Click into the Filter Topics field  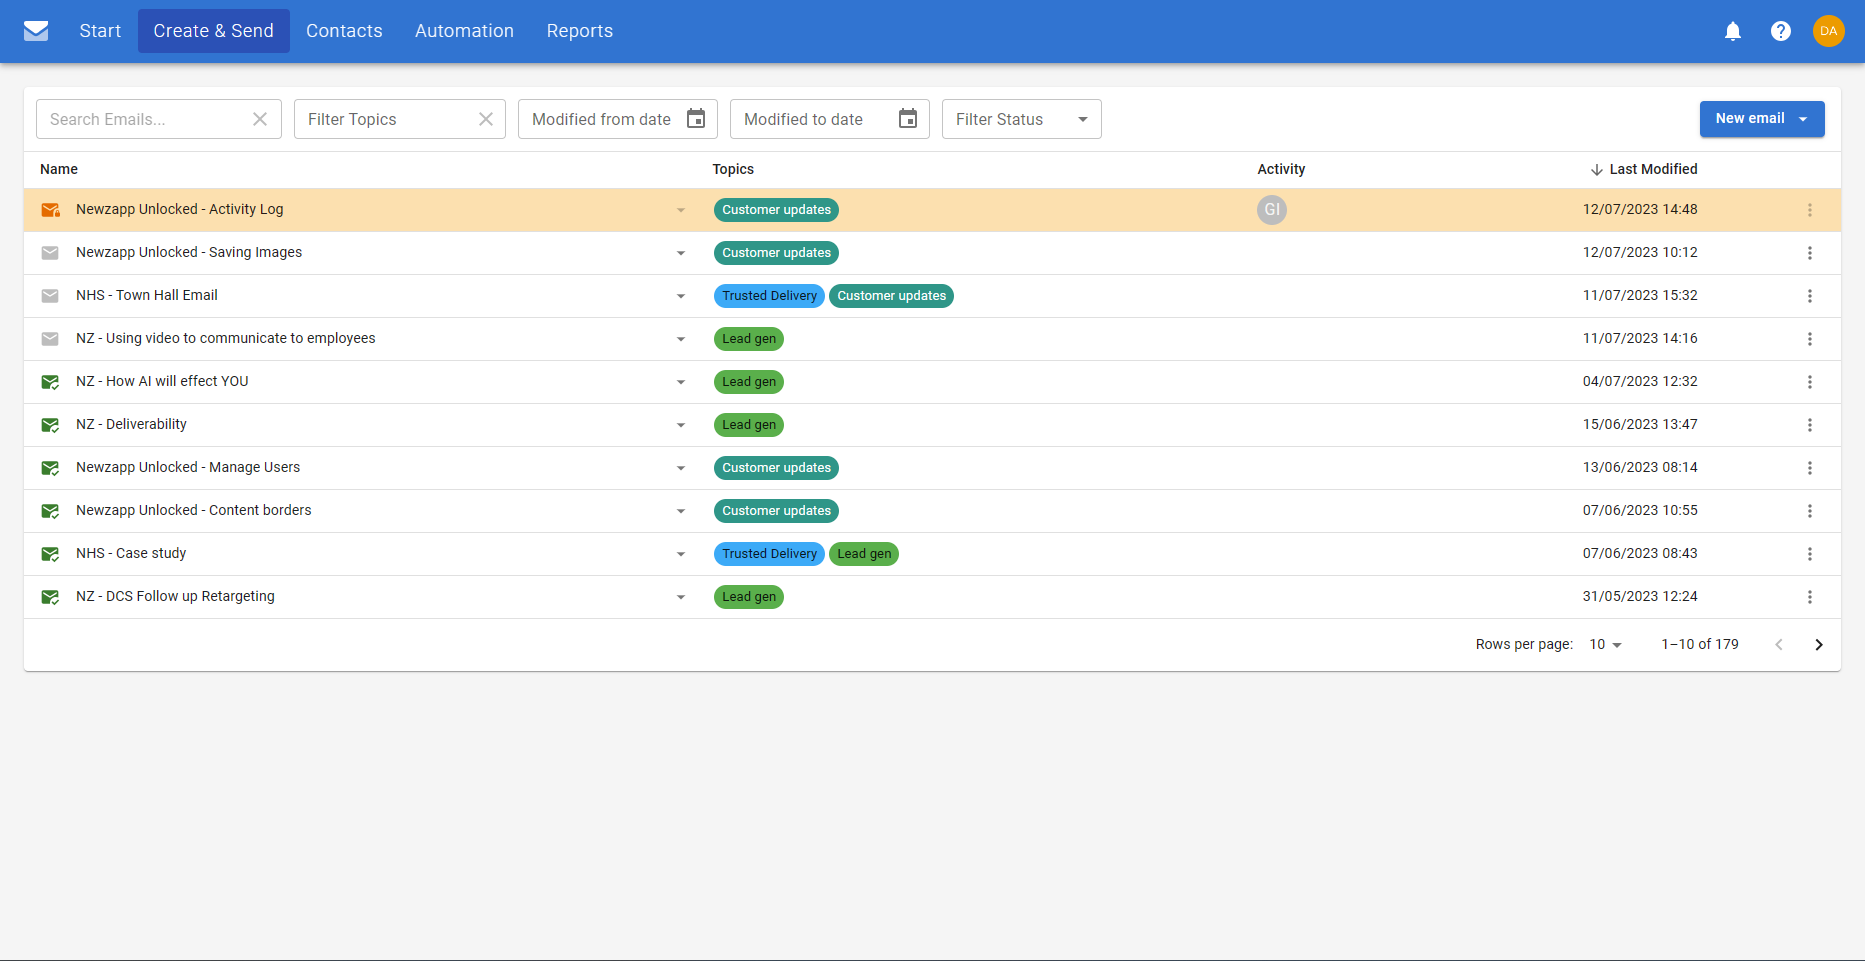click(x=385, y=119)
